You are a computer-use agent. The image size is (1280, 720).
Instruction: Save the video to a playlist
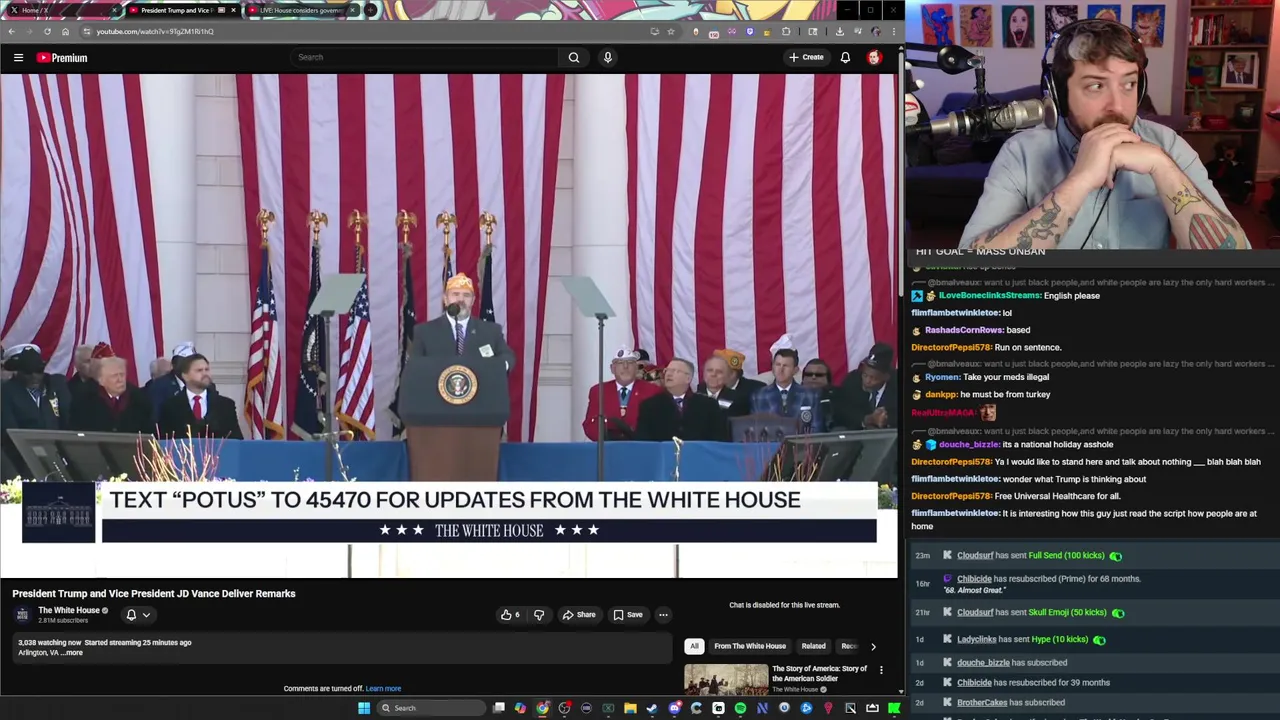click(x=628, y=615)
